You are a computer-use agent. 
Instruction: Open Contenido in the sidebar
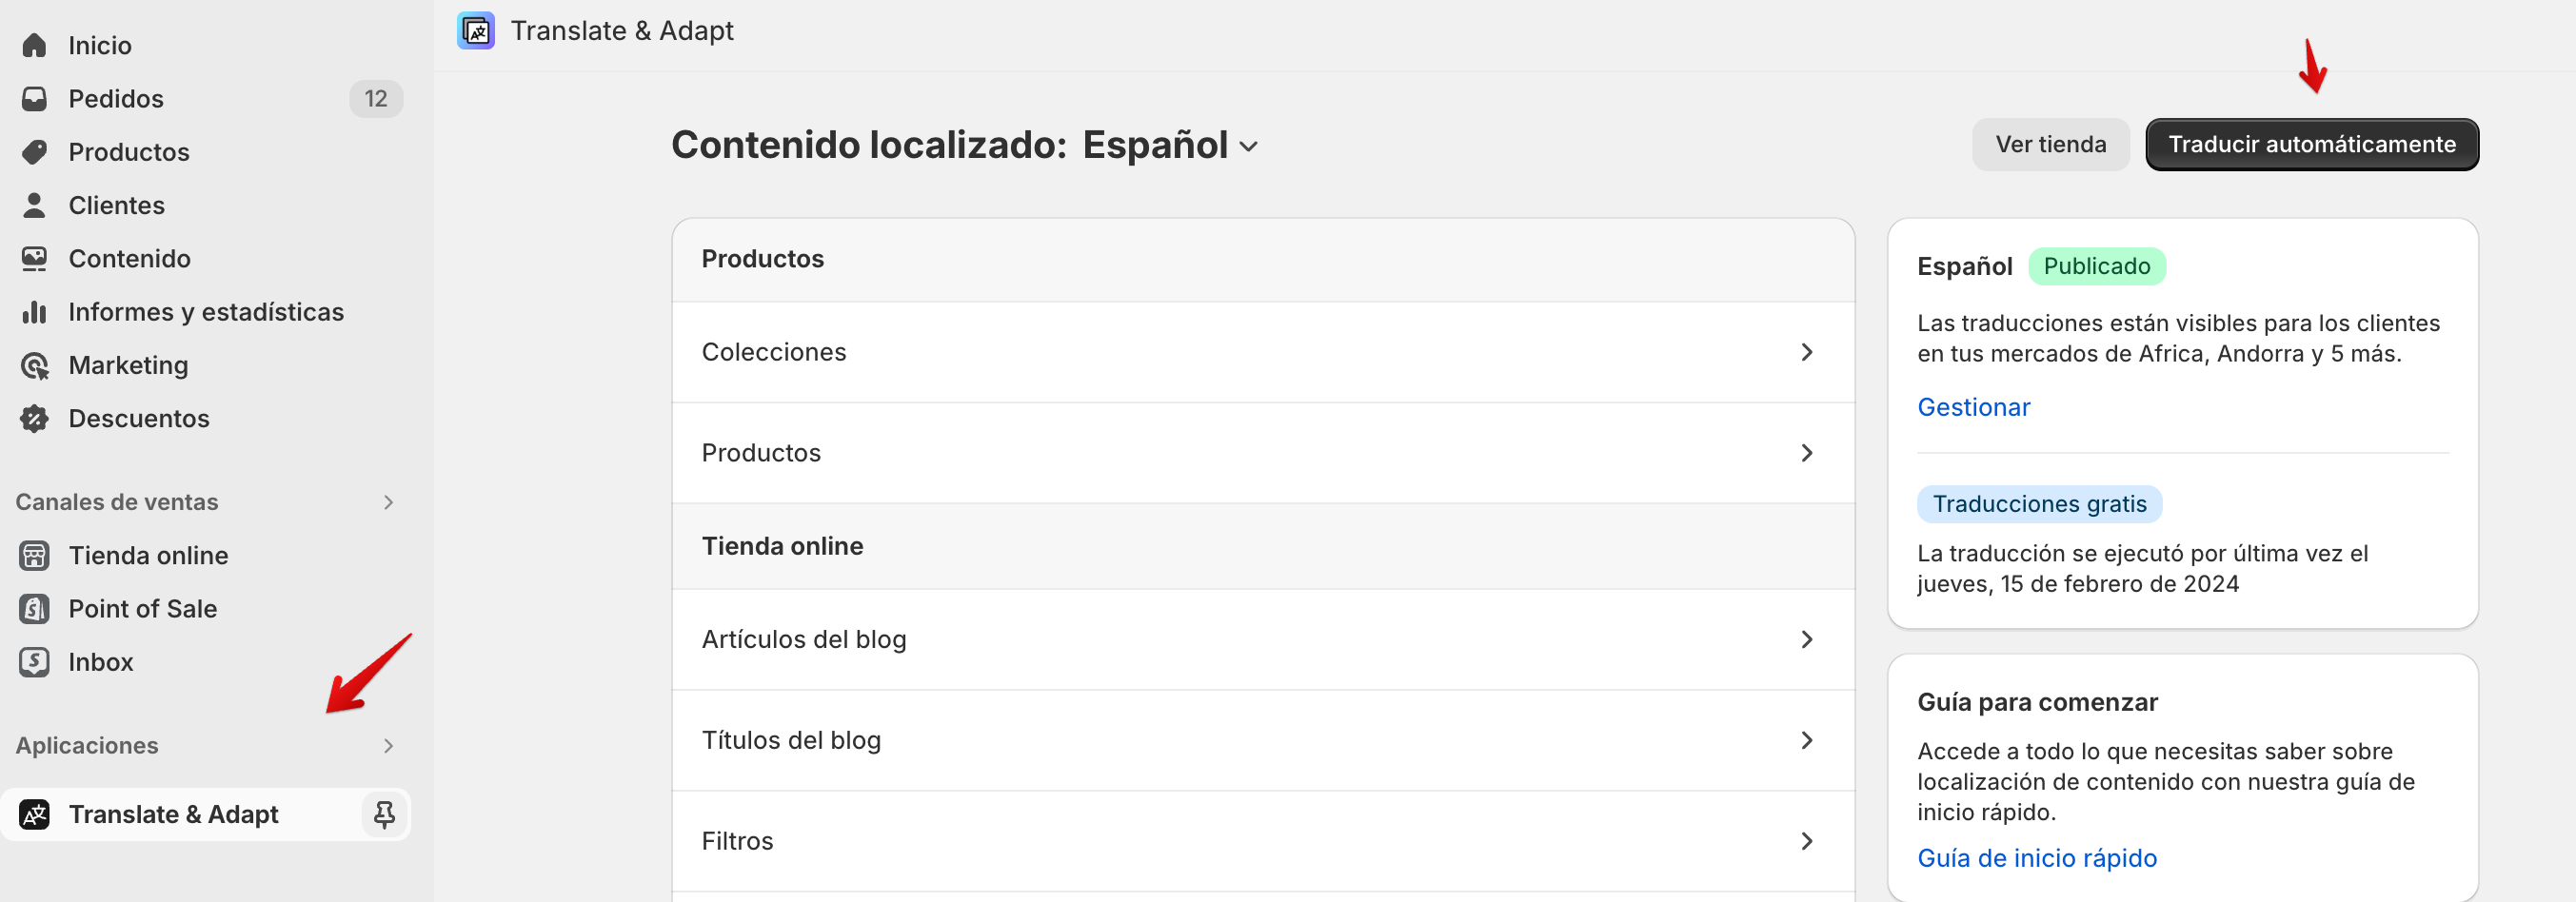pyautogui.click(x=129, y=259)
